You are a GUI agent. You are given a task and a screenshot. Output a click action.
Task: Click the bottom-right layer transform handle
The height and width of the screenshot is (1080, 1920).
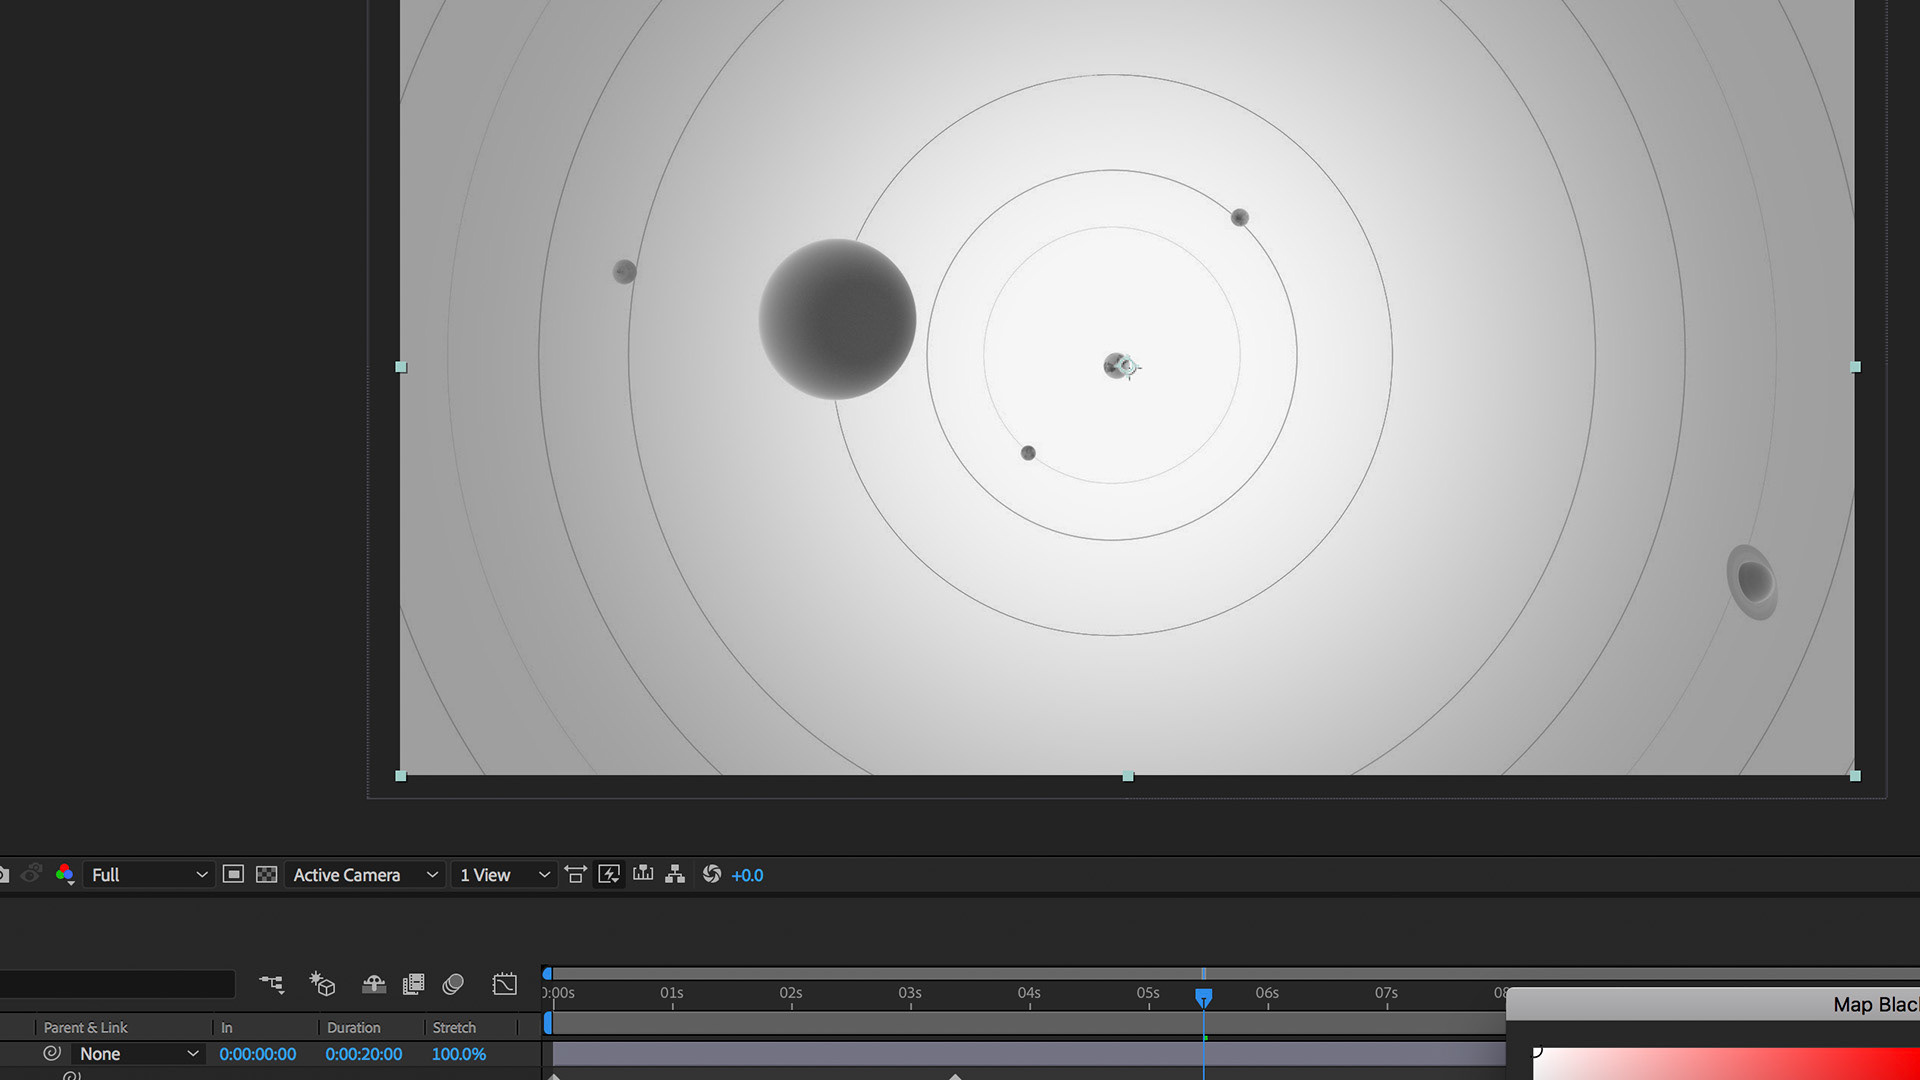(x=1855, y=776)
